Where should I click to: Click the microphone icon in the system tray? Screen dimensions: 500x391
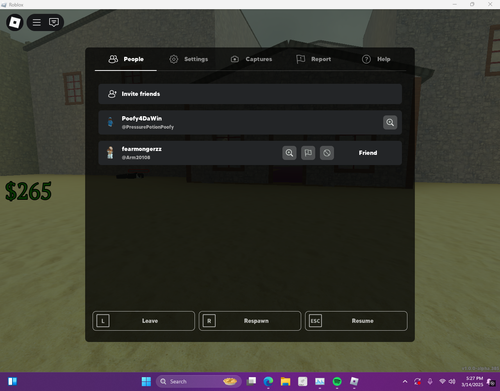coord(430,381)
